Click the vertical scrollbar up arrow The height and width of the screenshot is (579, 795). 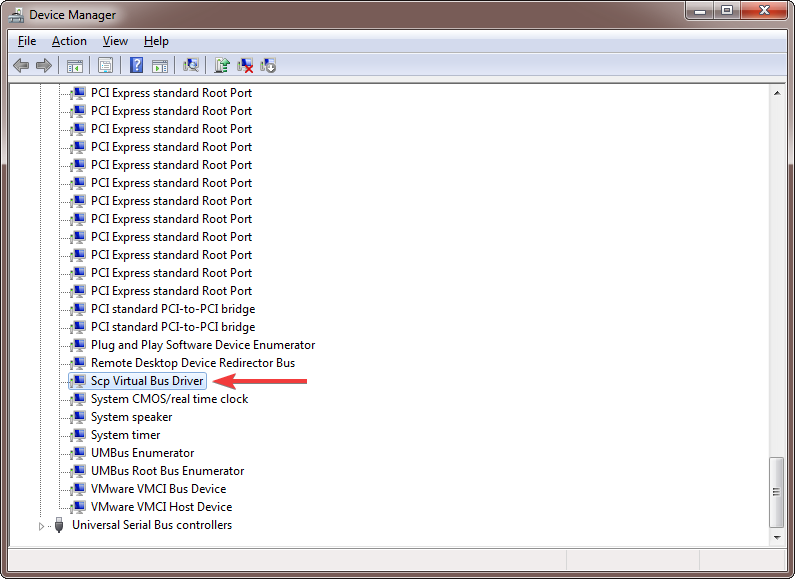pos(777,93)
